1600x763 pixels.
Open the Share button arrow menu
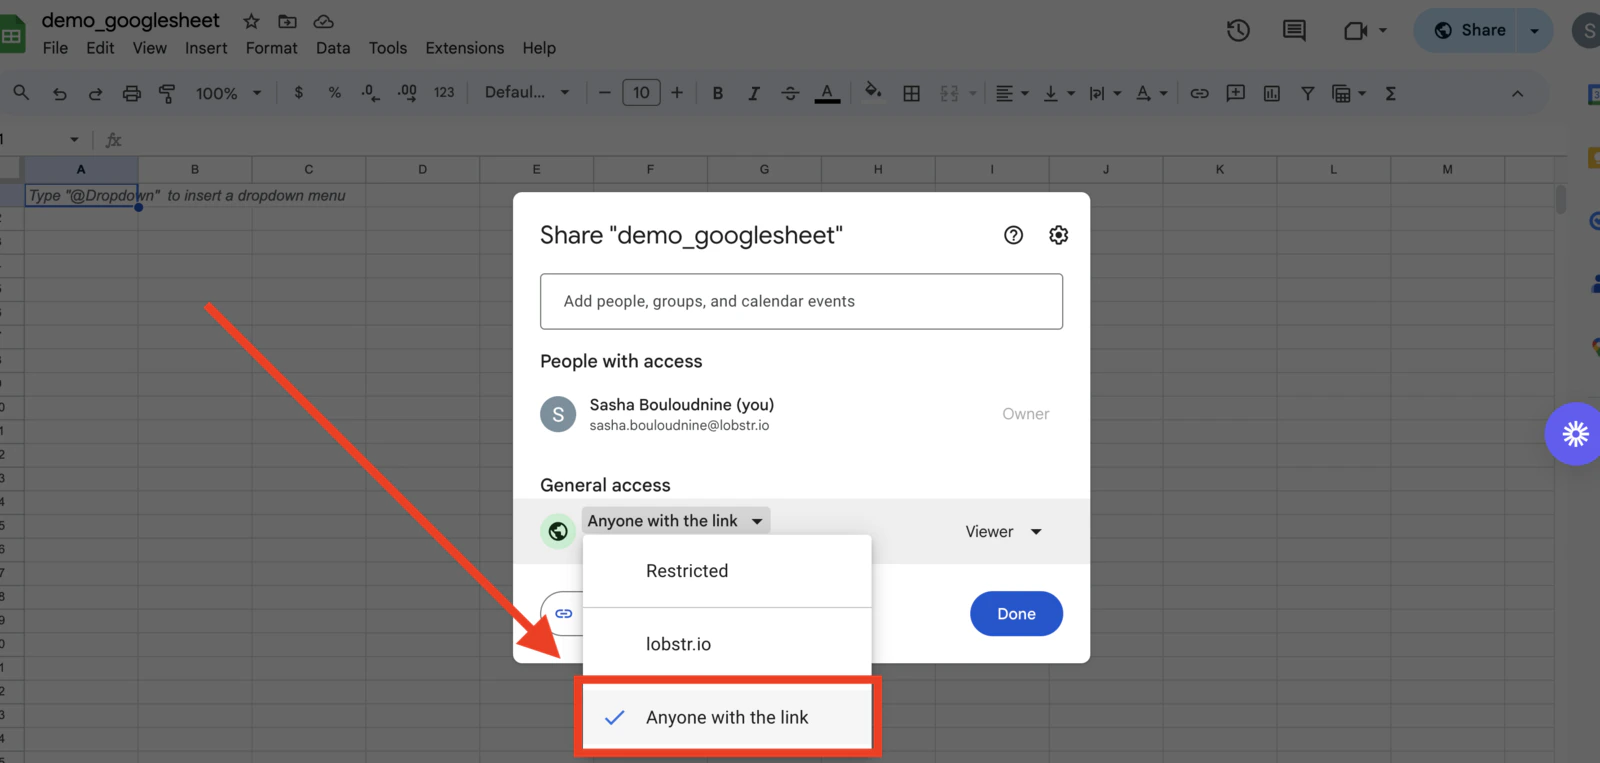(1534, 31)
